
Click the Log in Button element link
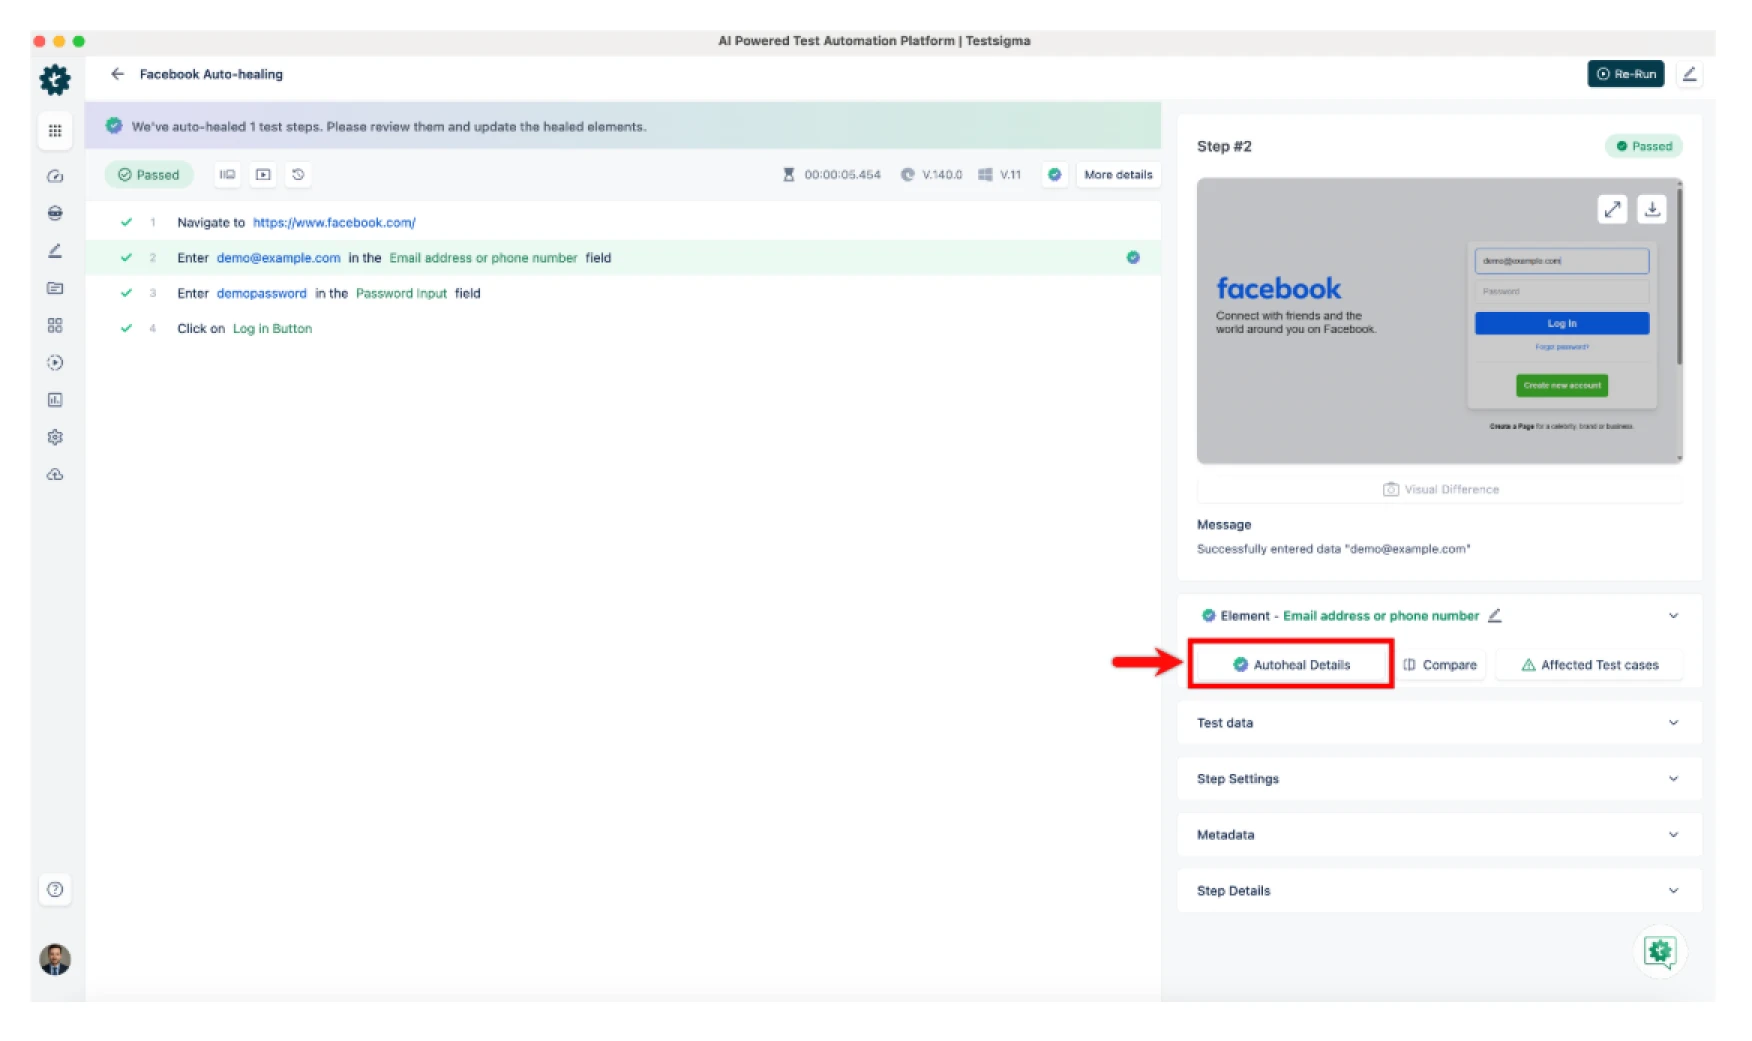[x=272, y=329]
